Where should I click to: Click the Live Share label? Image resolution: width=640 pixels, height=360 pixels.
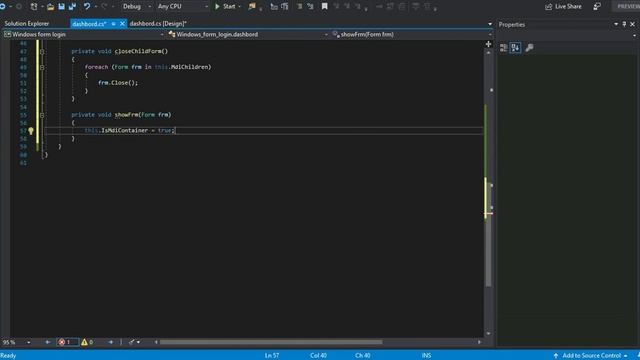(x=568, y=7)
